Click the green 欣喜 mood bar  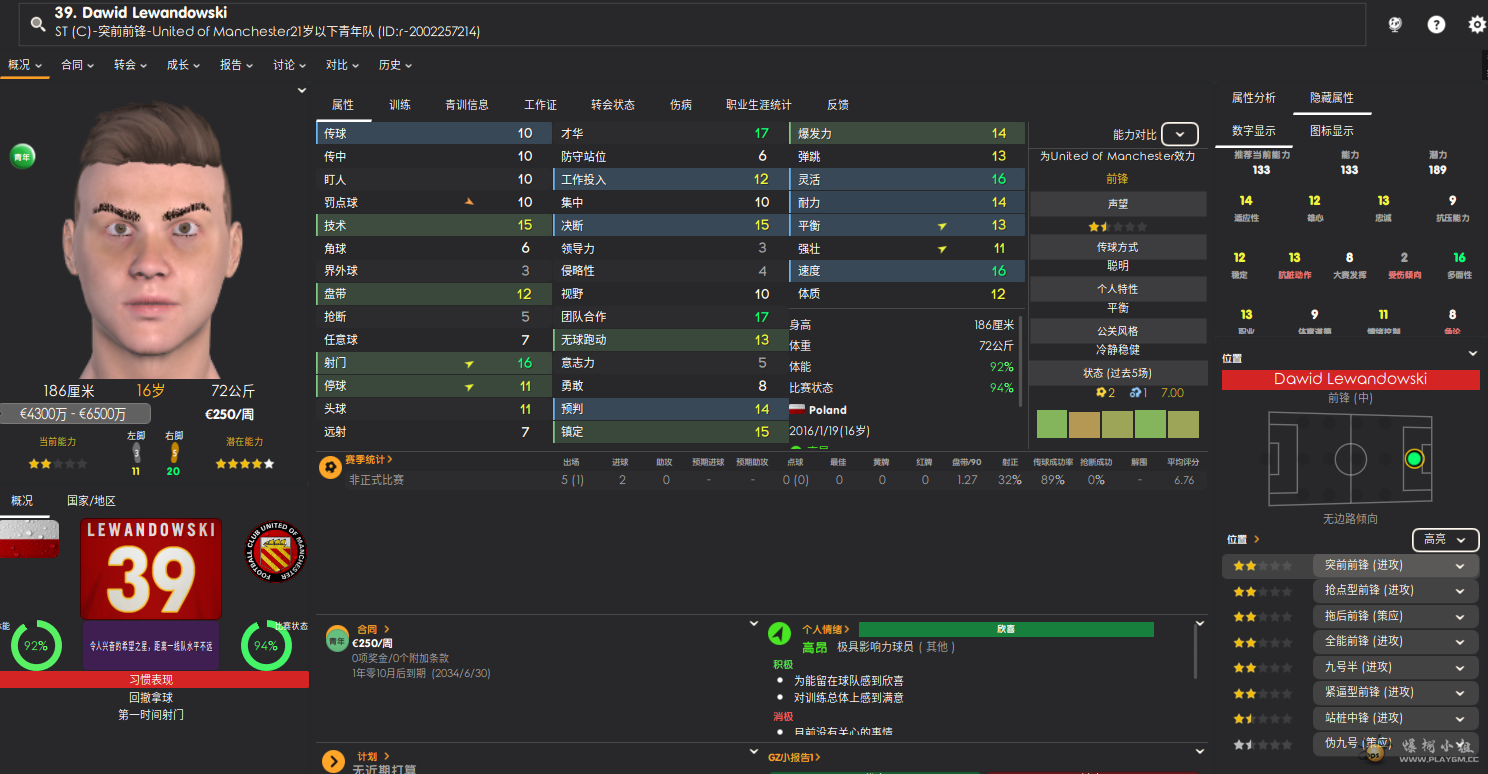[1006, 630]
